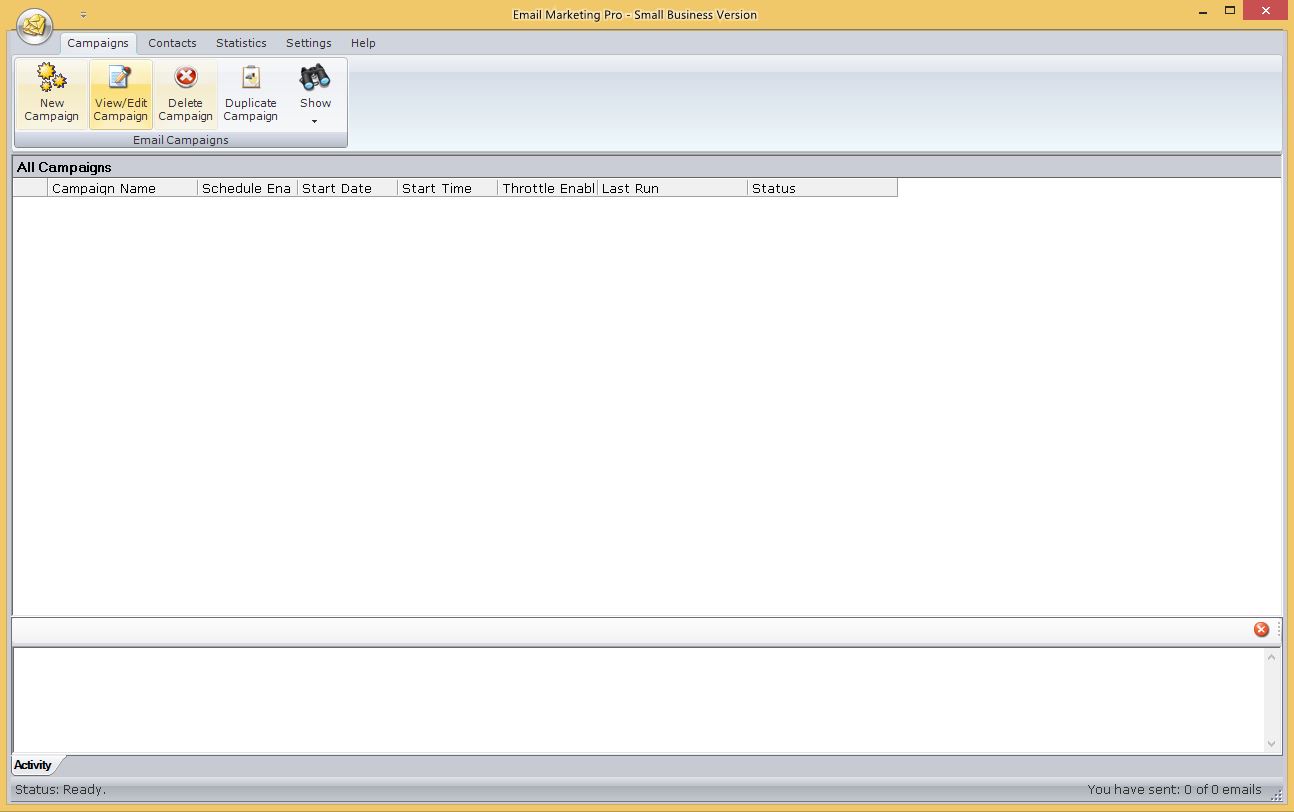
Task: Open the Statistics tab
Action: 240,42
